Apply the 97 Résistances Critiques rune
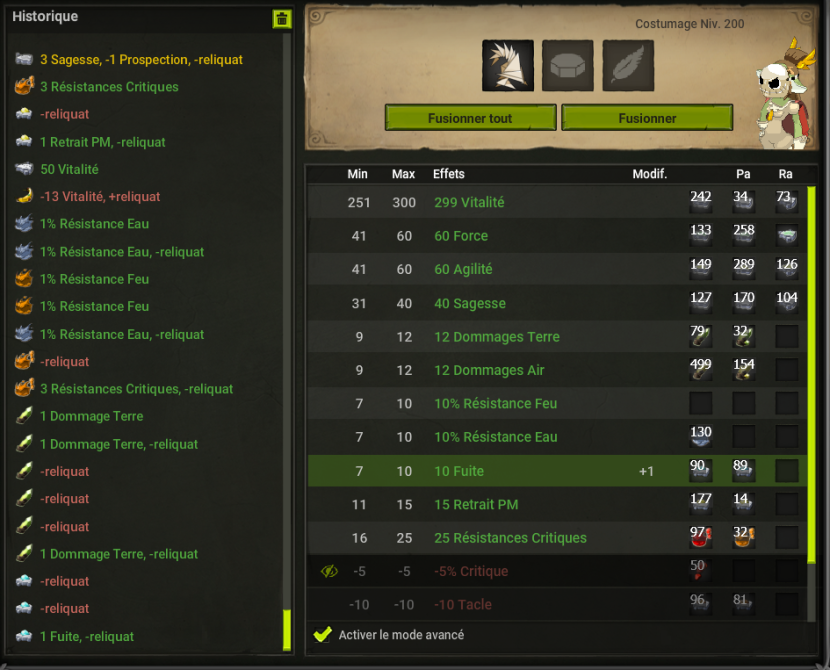 coord(700,537)
